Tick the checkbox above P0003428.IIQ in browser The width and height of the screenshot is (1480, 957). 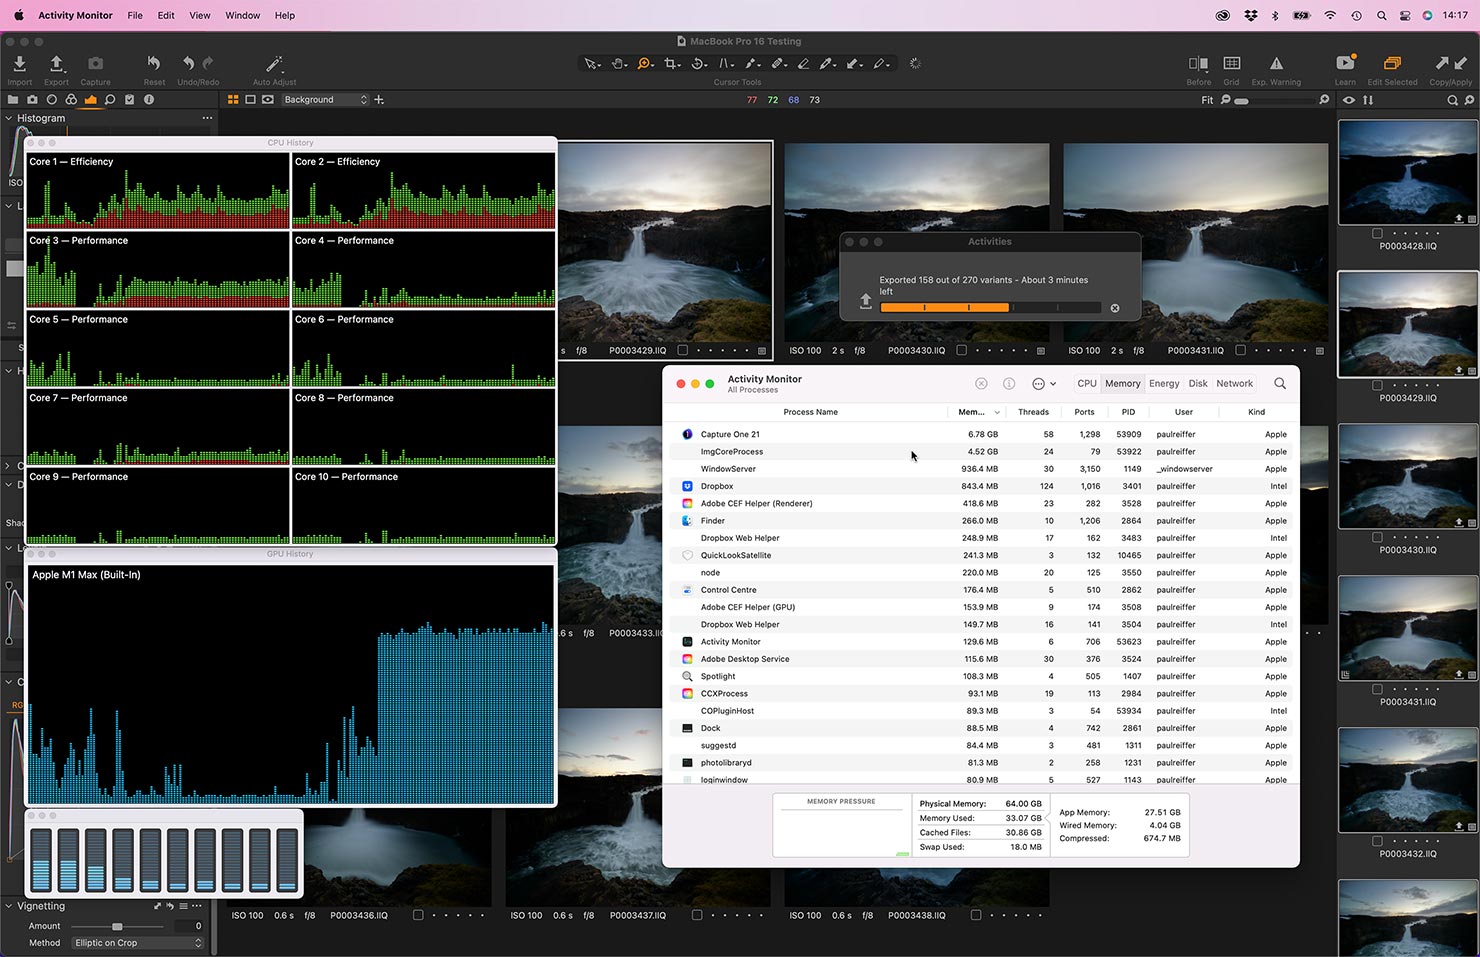(1377, 233)
